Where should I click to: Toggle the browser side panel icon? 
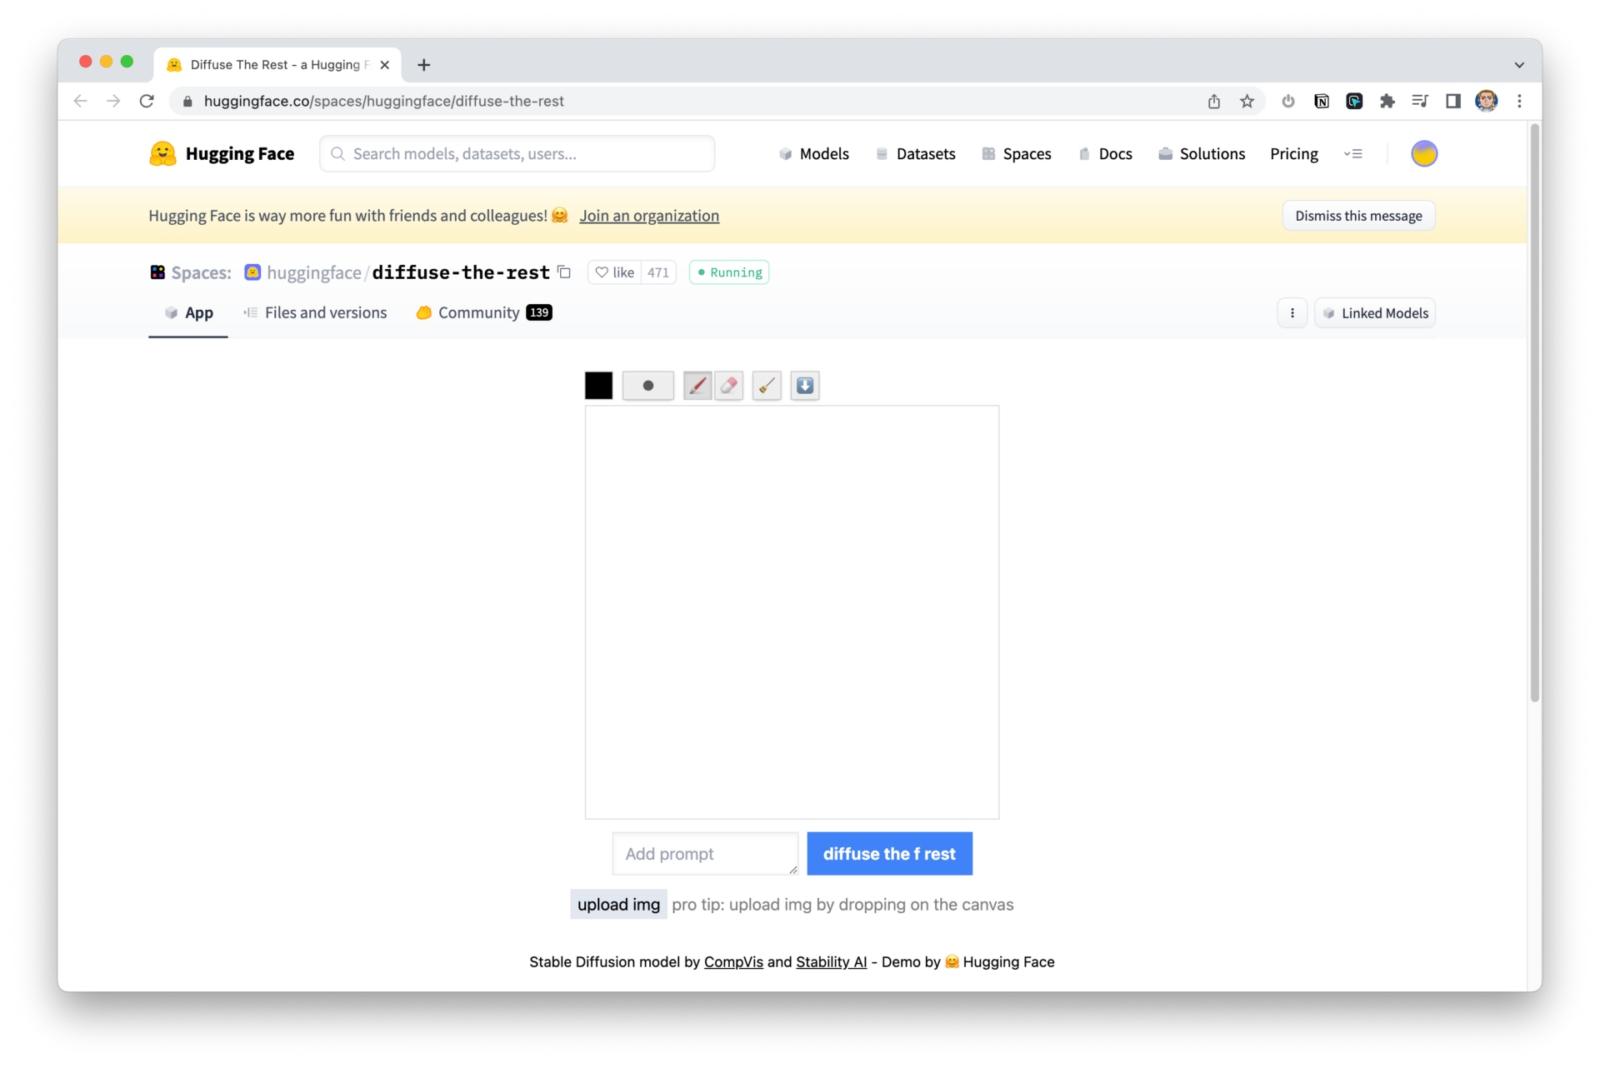[x=1453, y=101]
